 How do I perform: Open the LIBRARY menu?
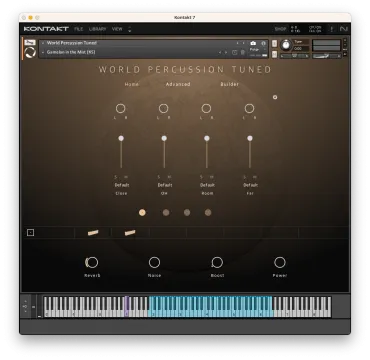pos(97,29)
